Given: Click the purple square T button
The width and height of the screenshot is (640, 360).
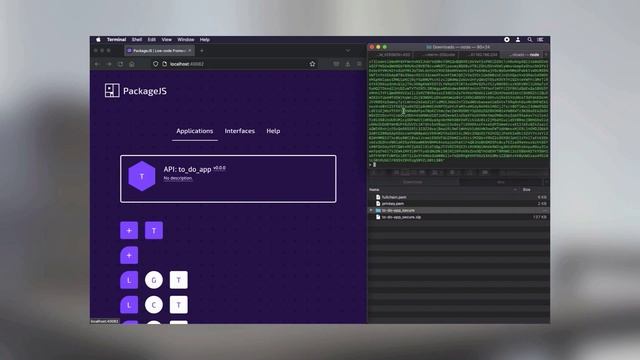Looking at the screenshot, I should point(154,231).
